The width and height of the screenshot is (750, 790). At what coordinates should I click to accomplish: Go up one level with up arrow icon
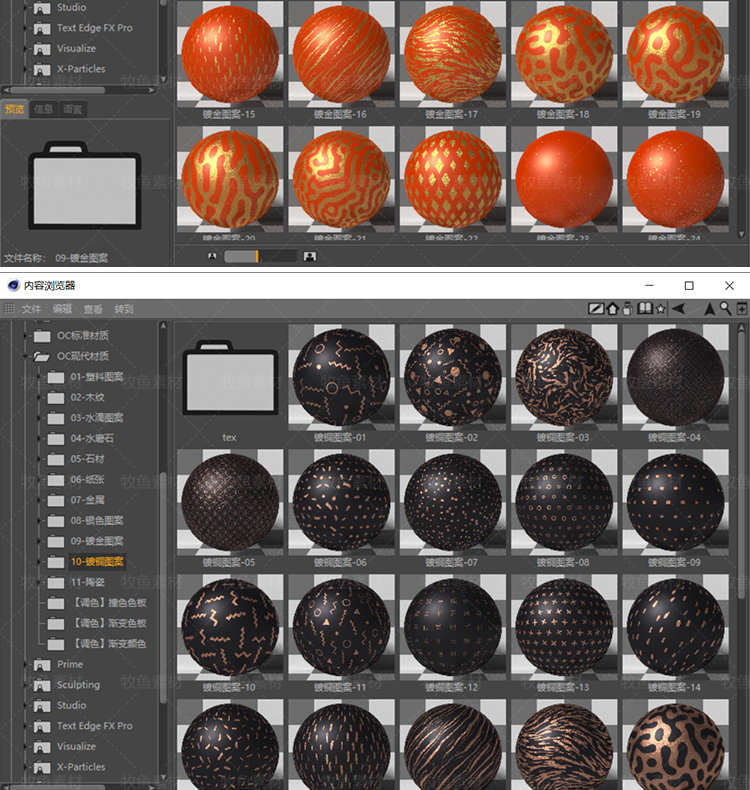[709, 308]
